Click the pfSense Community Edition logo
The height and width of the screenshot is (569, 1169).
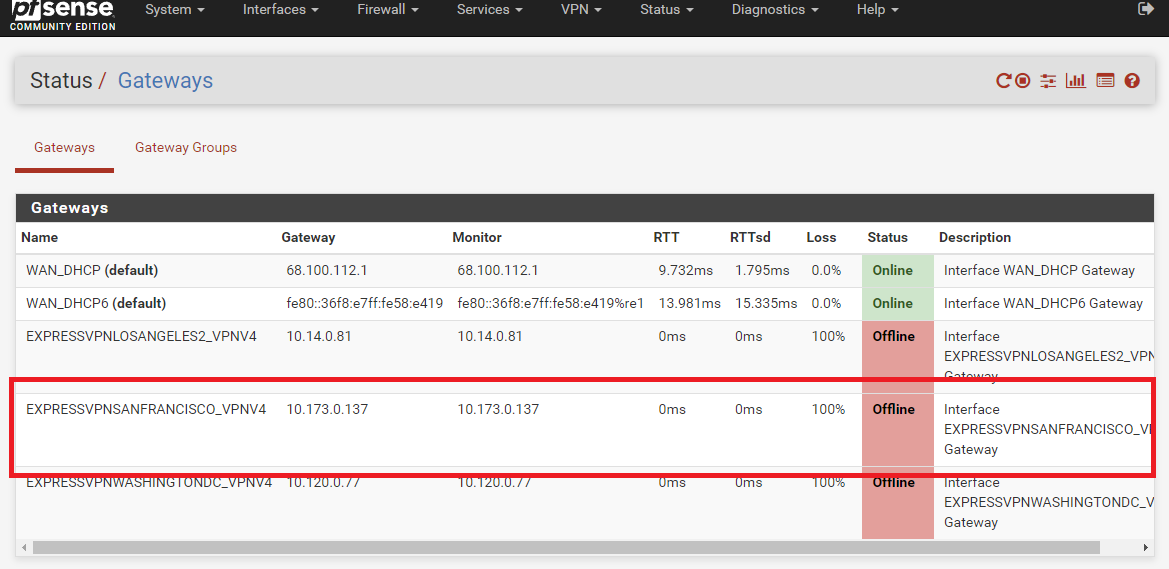[63, 15]
